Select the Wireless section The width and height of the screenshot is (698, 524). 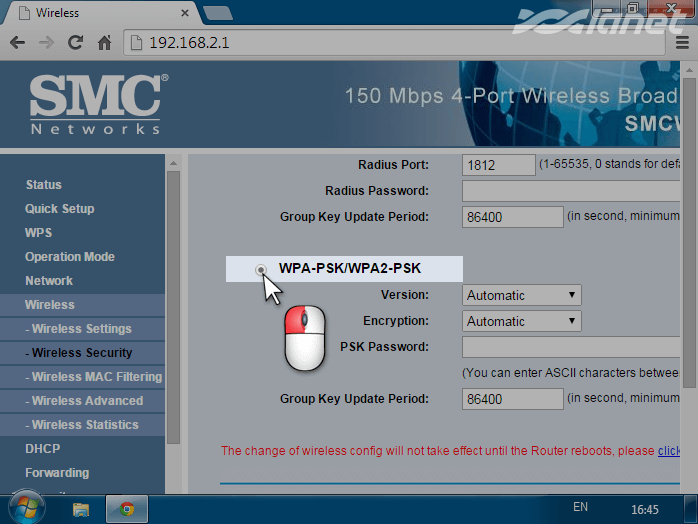(x=50, y=305)
